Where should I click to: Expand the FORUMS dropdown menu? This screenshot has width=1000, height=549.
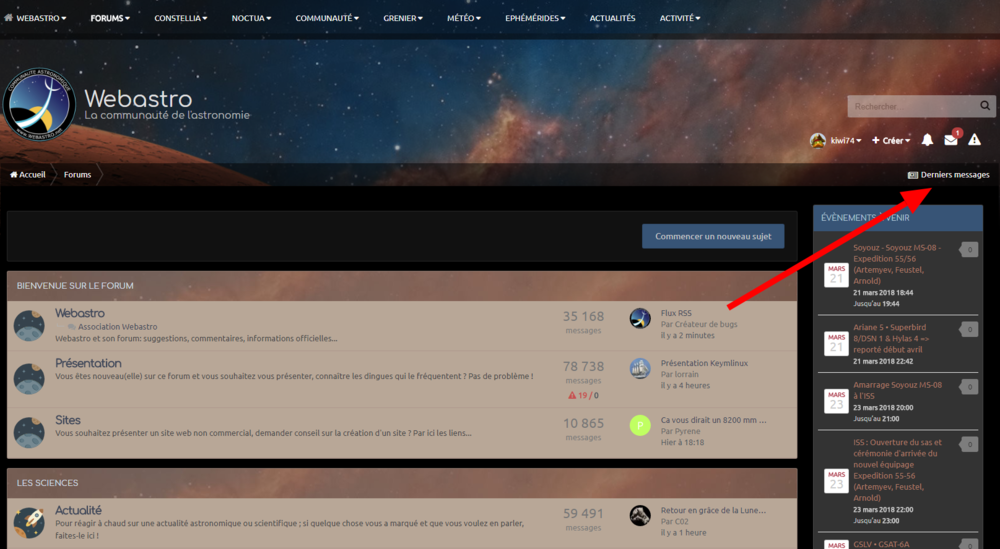pos(110,18)
